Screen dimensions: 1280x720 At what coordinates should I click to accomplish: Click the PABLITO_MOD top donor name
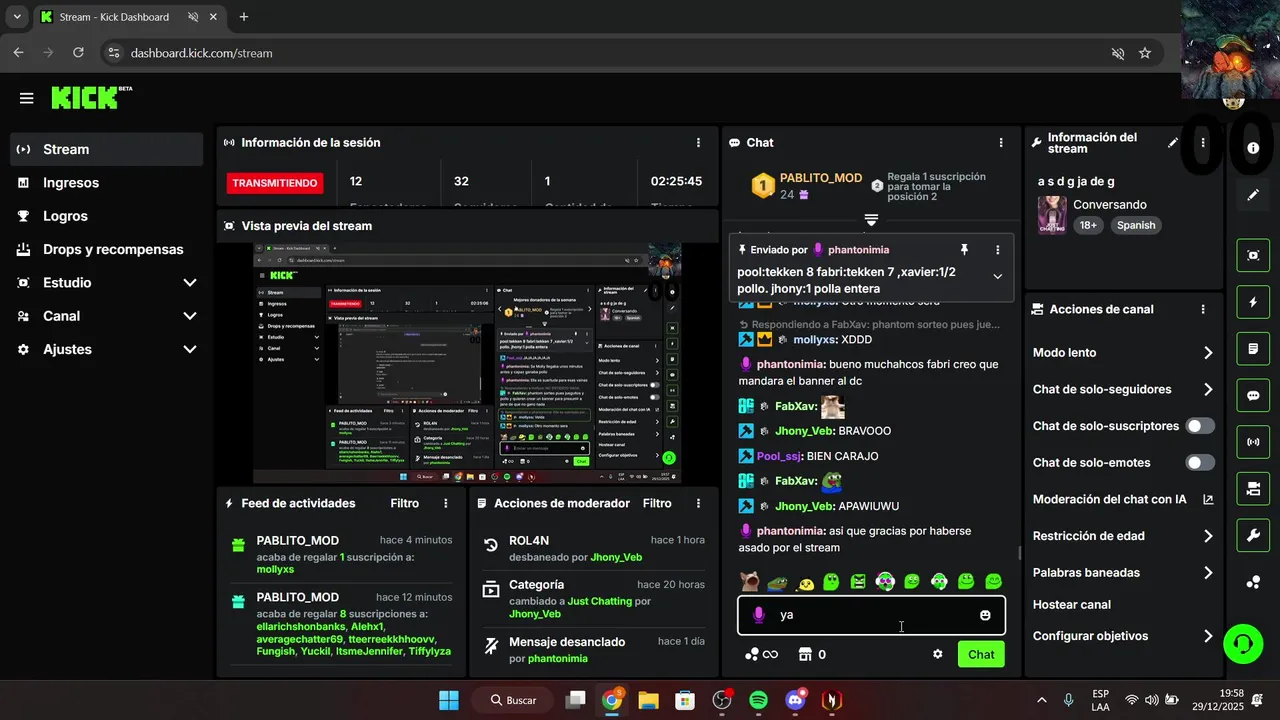click(x=820, y=178)
